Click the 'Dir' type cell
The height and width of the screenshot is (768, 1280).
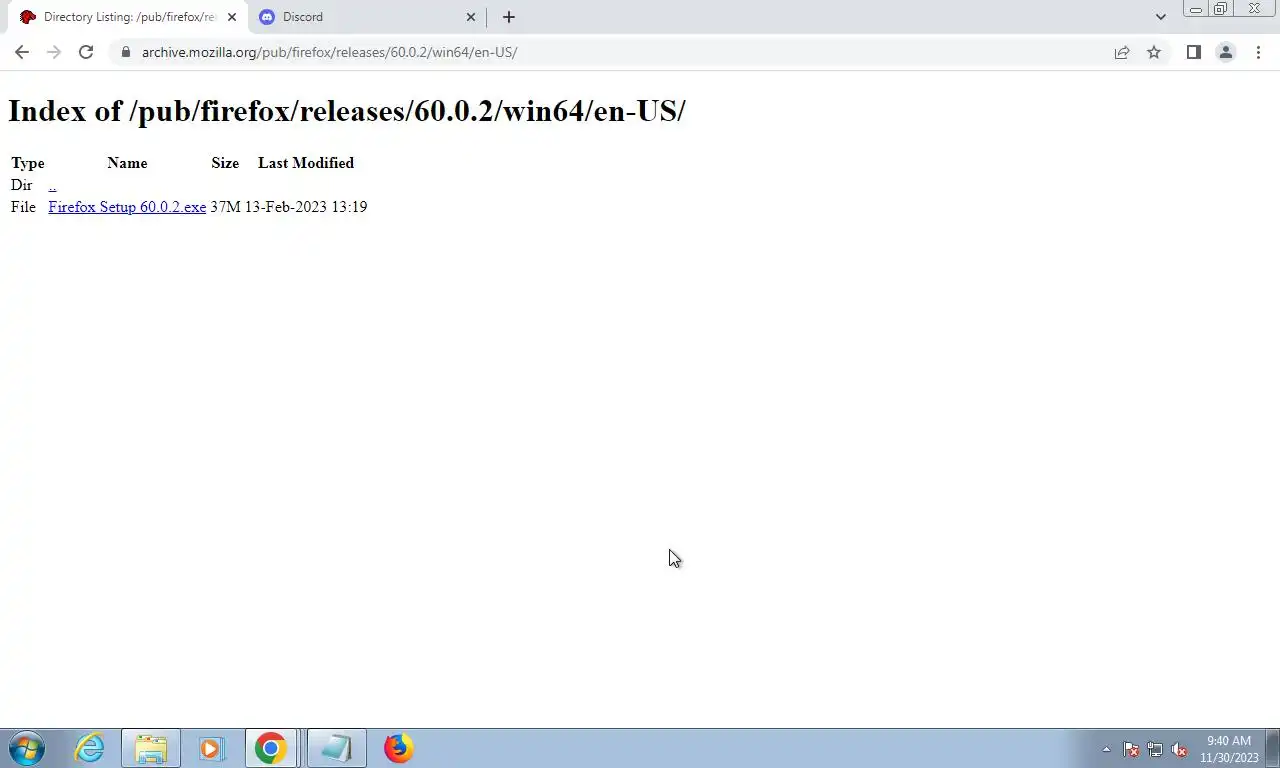(x=22, y=185)
